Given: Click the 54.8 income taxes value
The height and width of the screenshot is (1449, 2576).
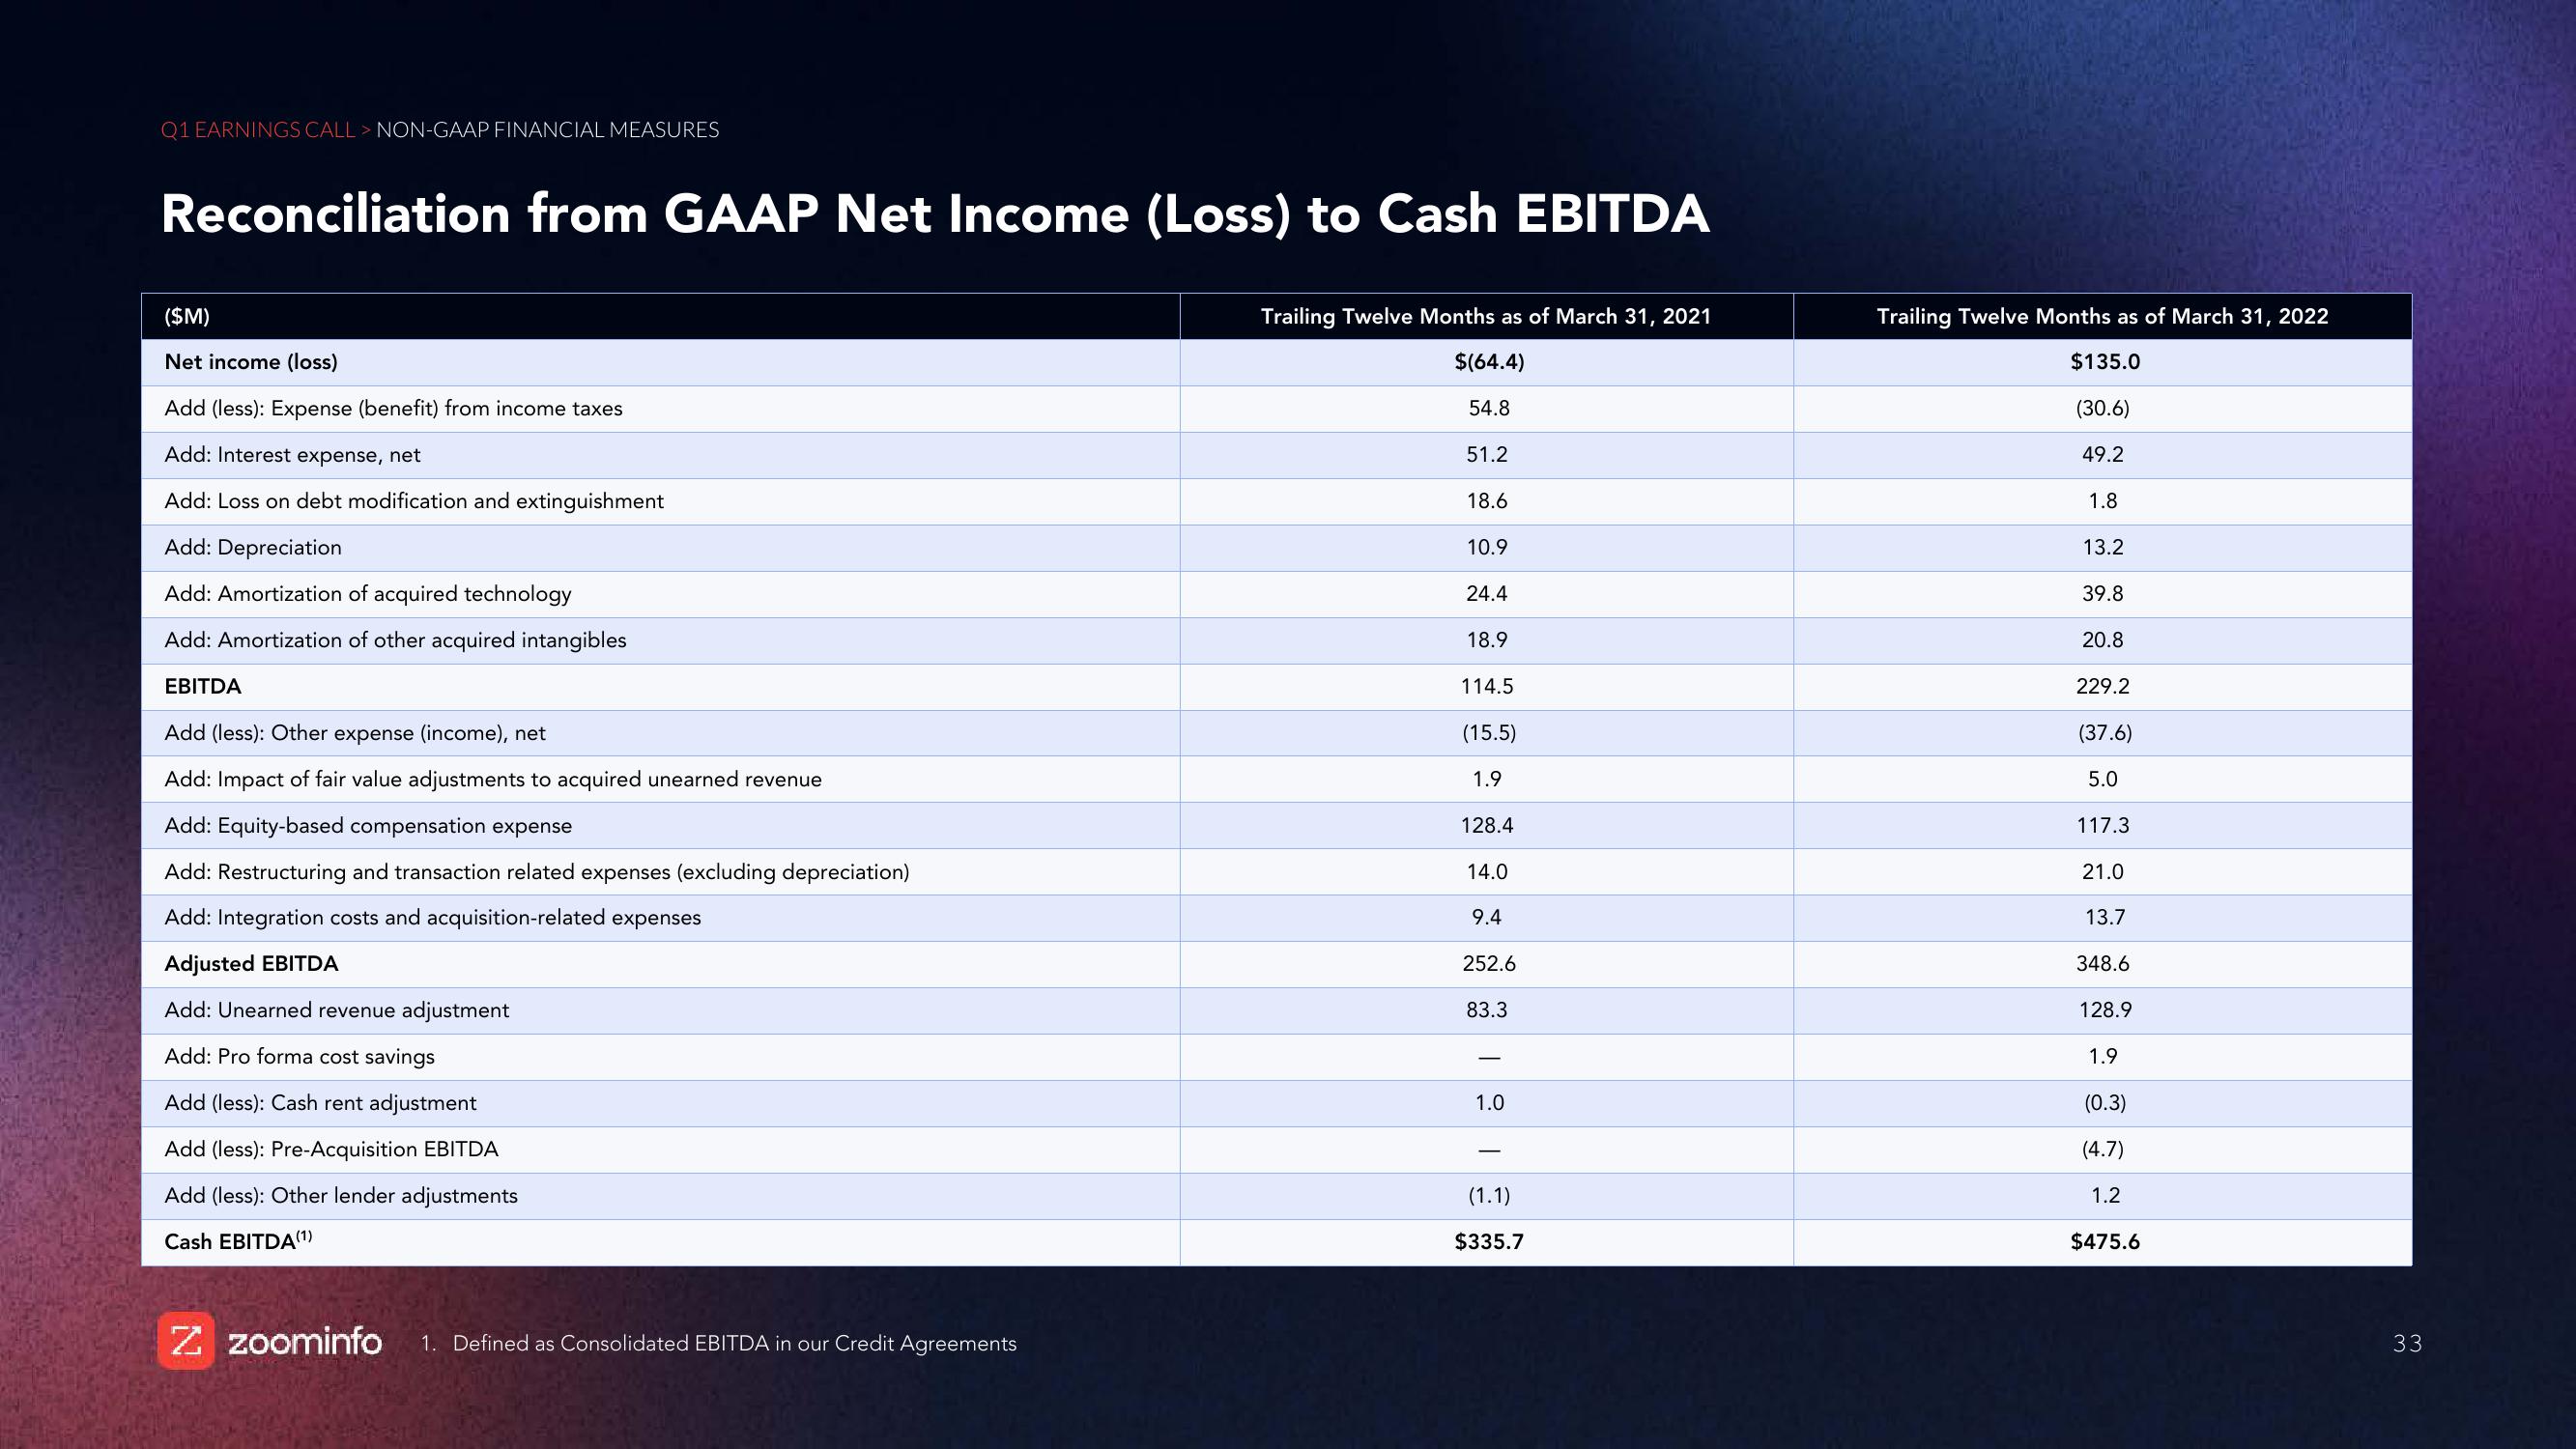Looking at the screenshot, I should coord(1488,408).
